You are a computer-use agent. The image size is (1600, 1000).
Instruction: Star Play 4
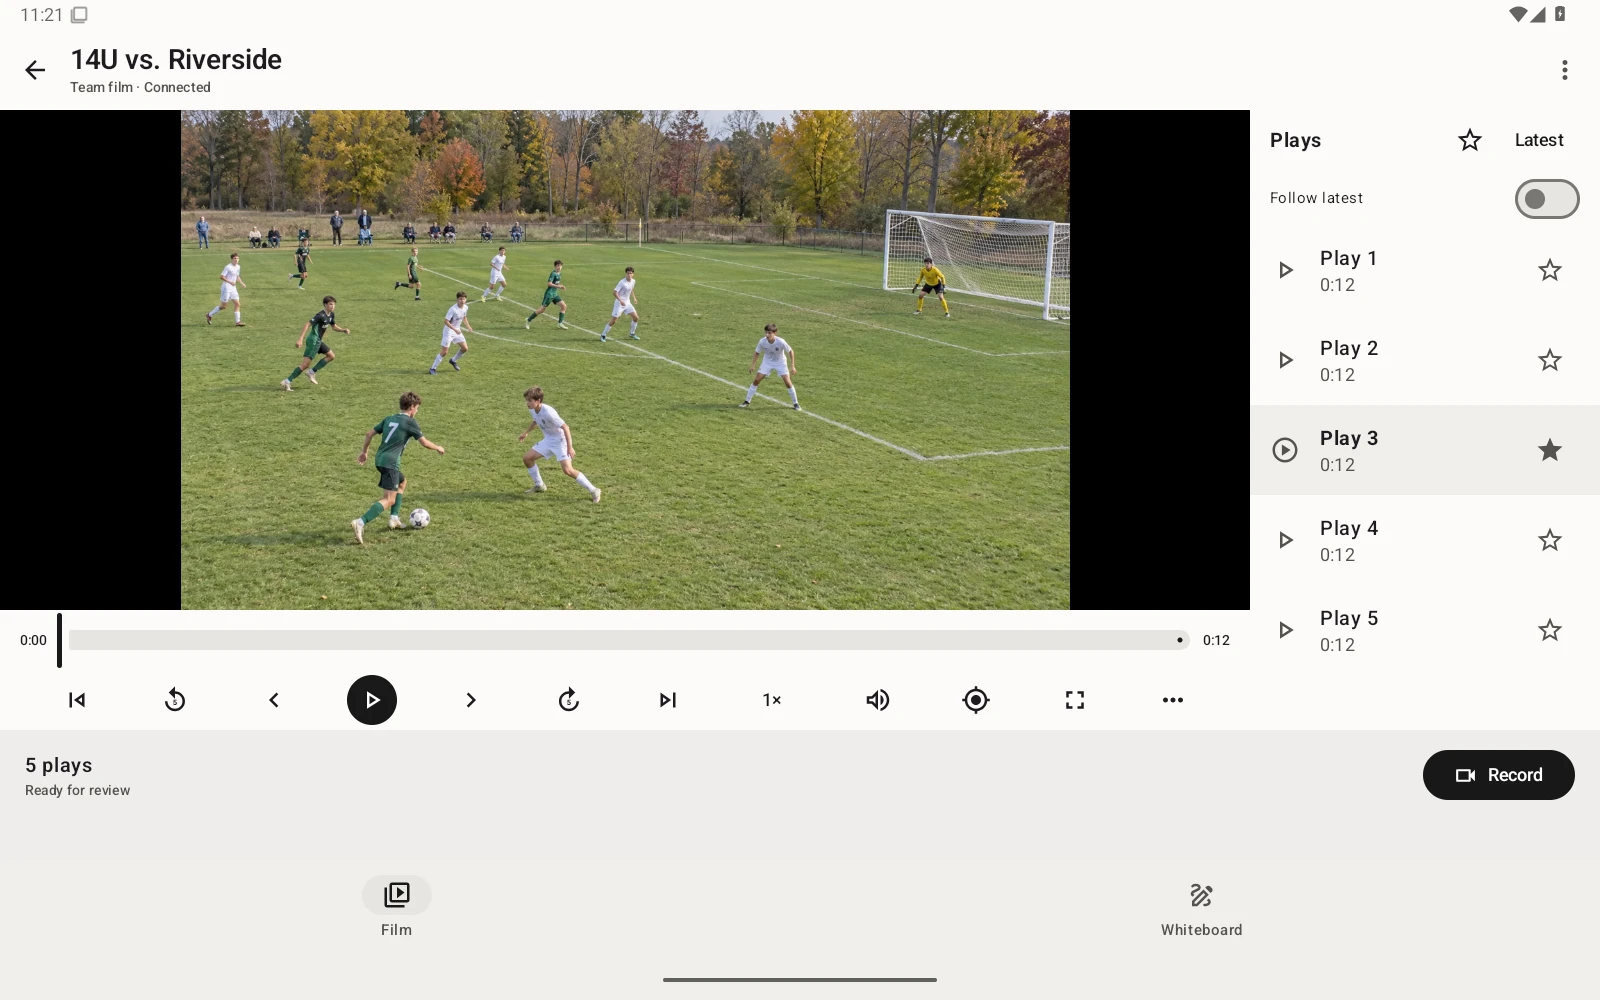(x=1550, y=540)
